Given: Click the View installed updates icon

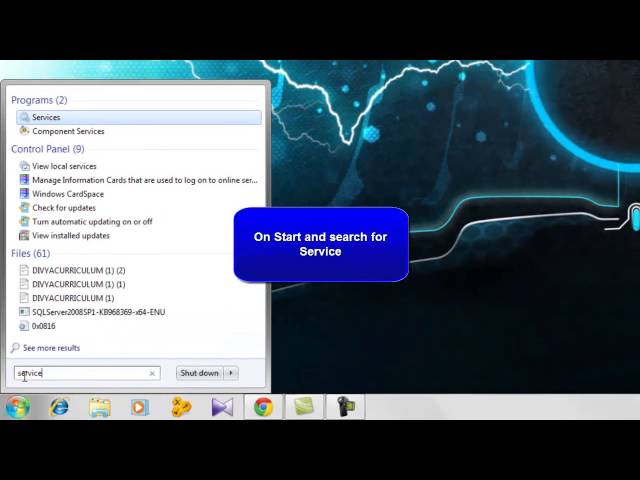Looking at the screenshot, I should 24,236.
